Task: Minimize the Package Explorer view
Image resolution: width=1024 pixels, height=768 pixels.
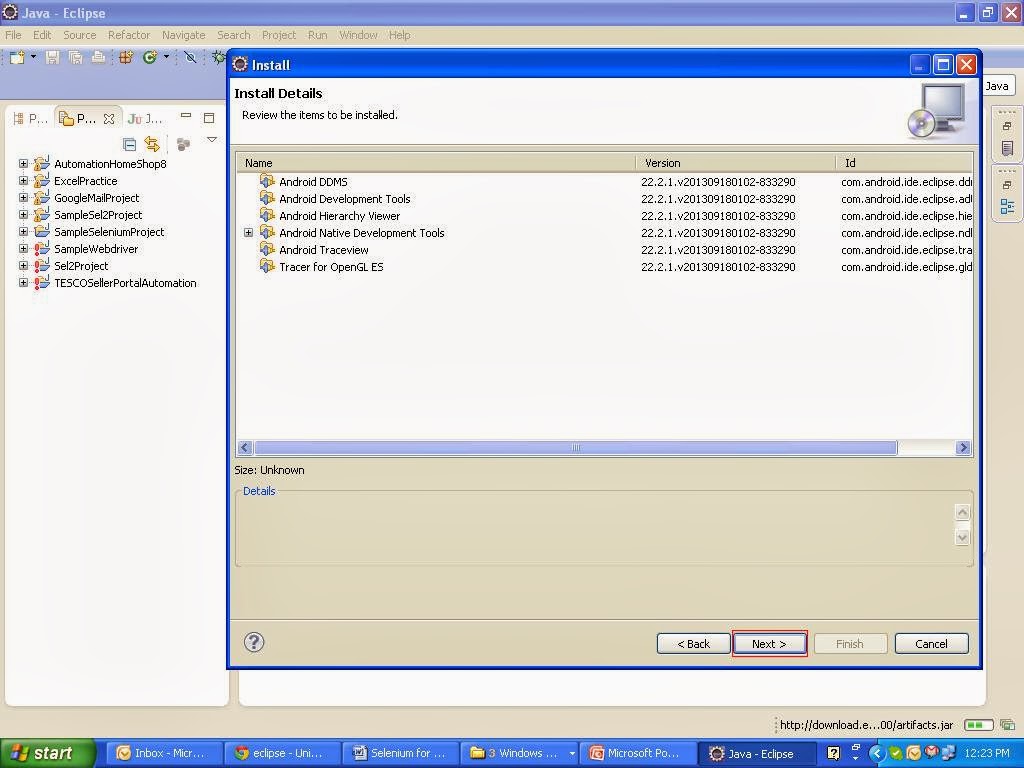Action: coord(186,116)
